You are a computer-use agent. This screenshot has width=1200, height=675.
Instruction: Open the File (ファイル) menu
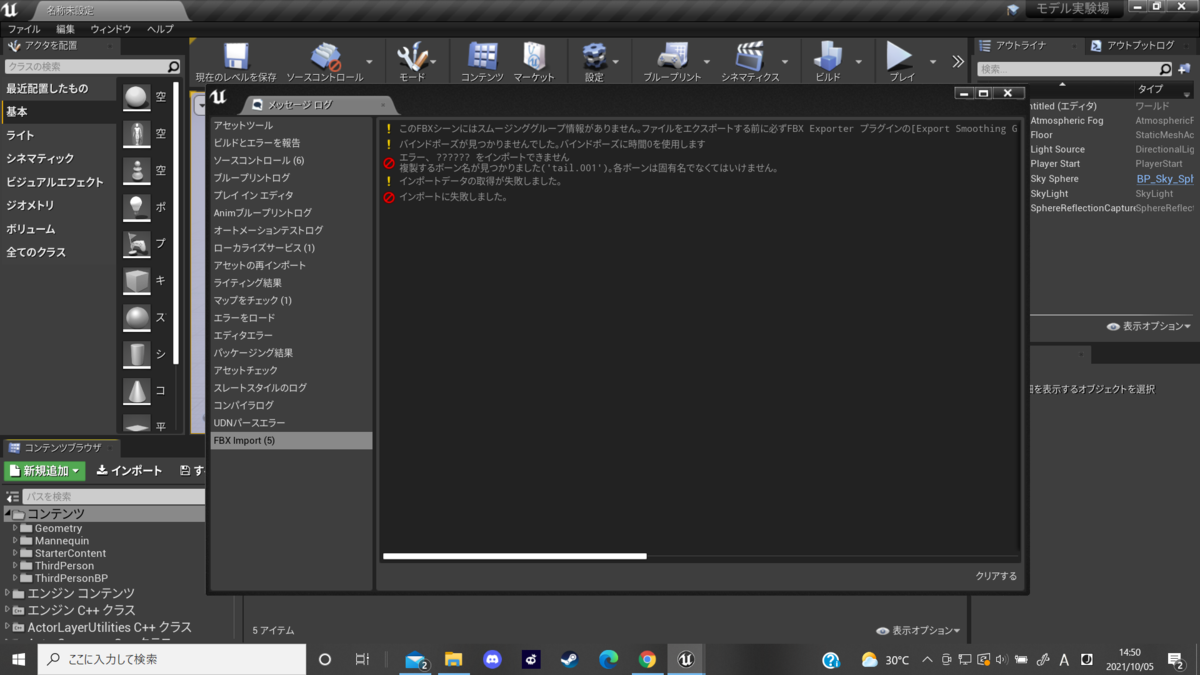pos(24,29)
